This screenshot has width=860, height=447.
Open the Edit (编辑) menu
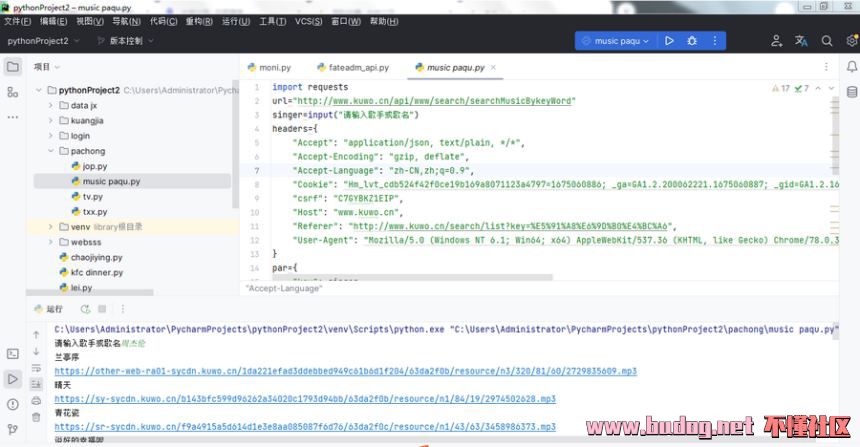pyautogui.click(x=53, y=21)
